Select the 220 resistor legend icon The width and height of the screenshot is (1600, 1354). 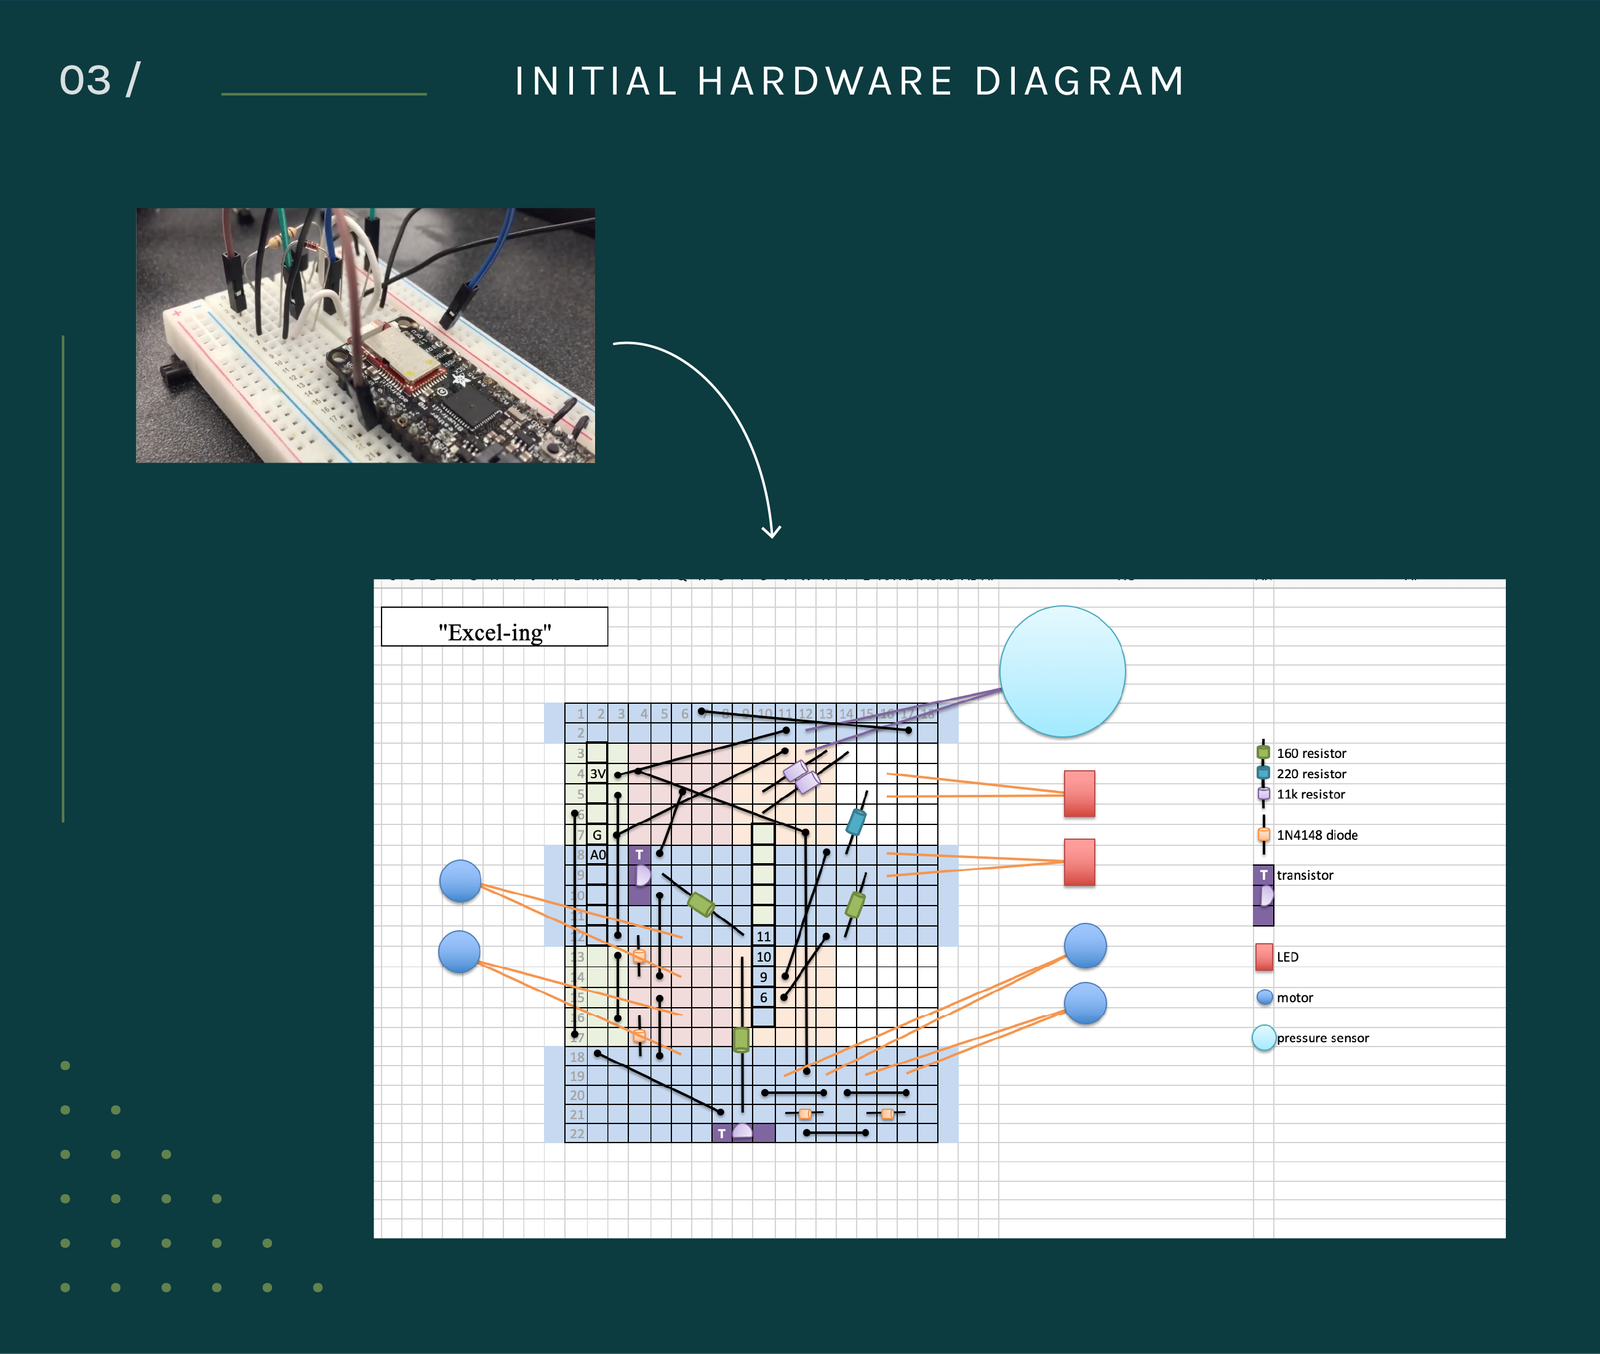pyautogui.click(x=1262, y=773)
